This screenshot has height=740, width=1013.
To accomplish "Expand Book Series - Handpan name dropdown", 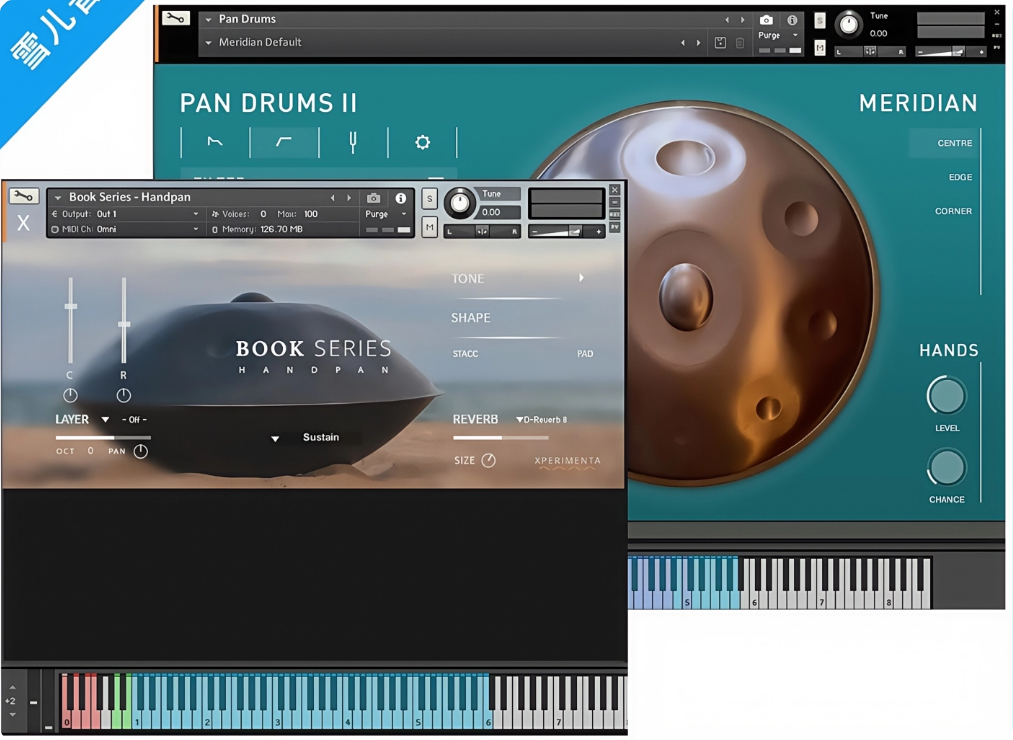I will click(x=58, y=198).
